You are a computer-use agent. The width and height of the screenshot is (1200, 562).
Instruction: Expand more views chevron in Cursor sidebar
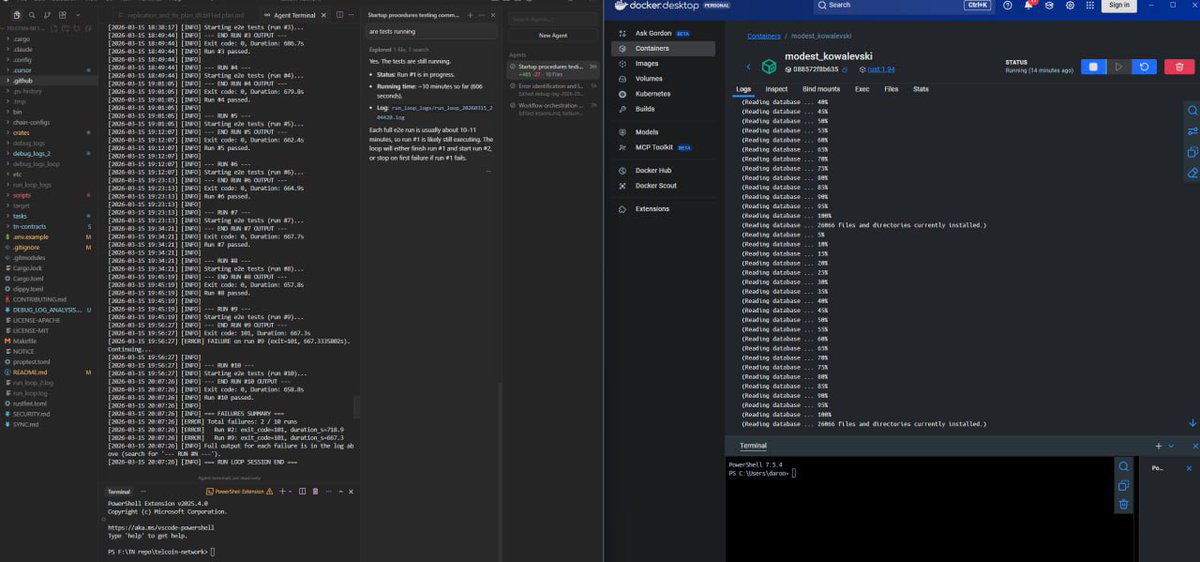click(78, 17)
